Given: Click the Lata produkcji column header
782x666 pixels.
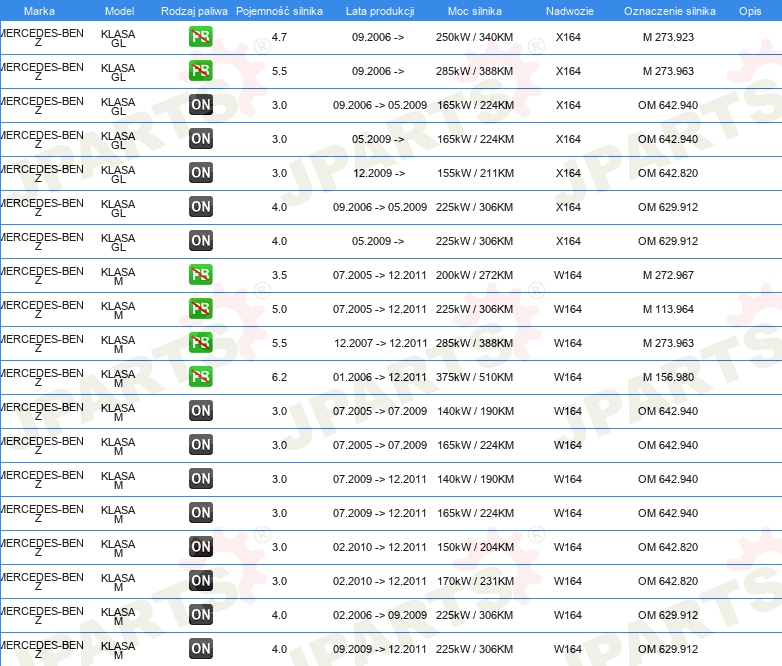Looking at the screenshot, I should (x=380, y=11).
